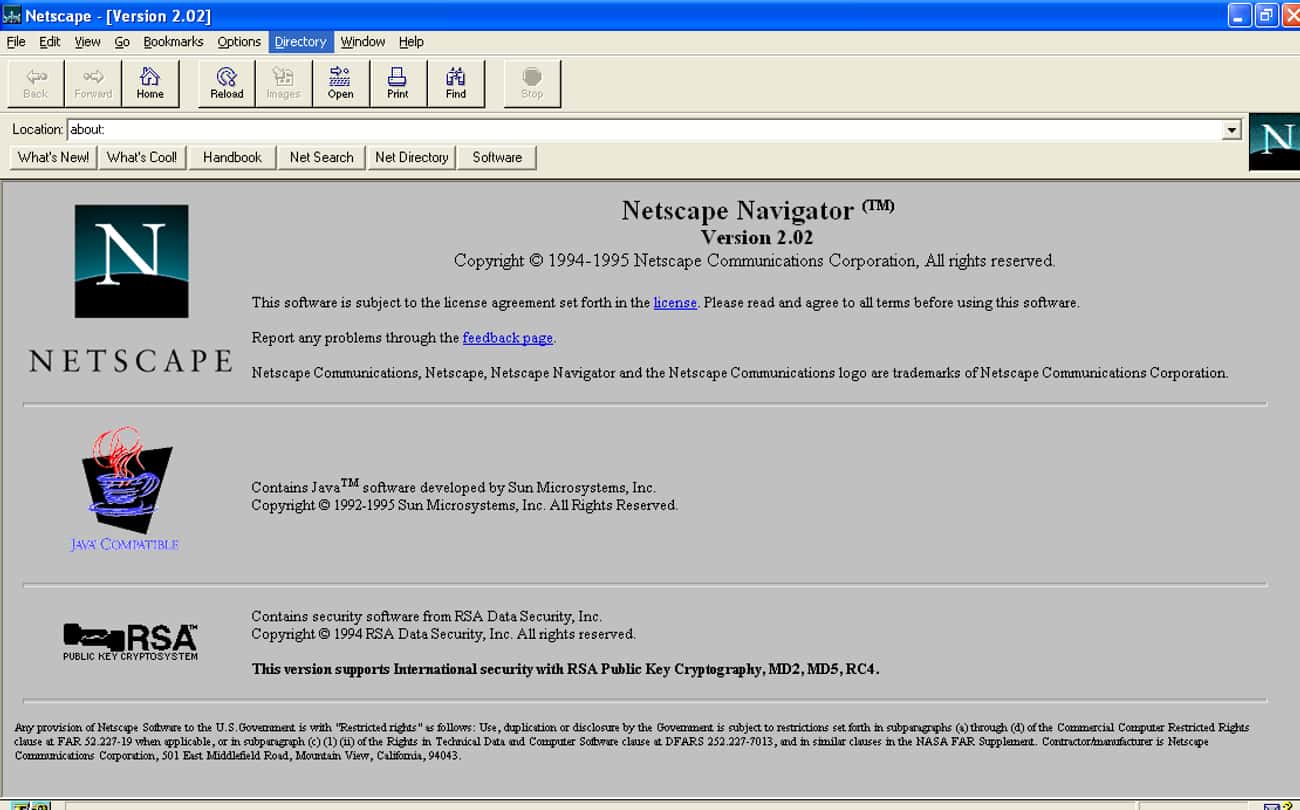Open the Go menu
1300x810 pixels.
coord(122,41)
